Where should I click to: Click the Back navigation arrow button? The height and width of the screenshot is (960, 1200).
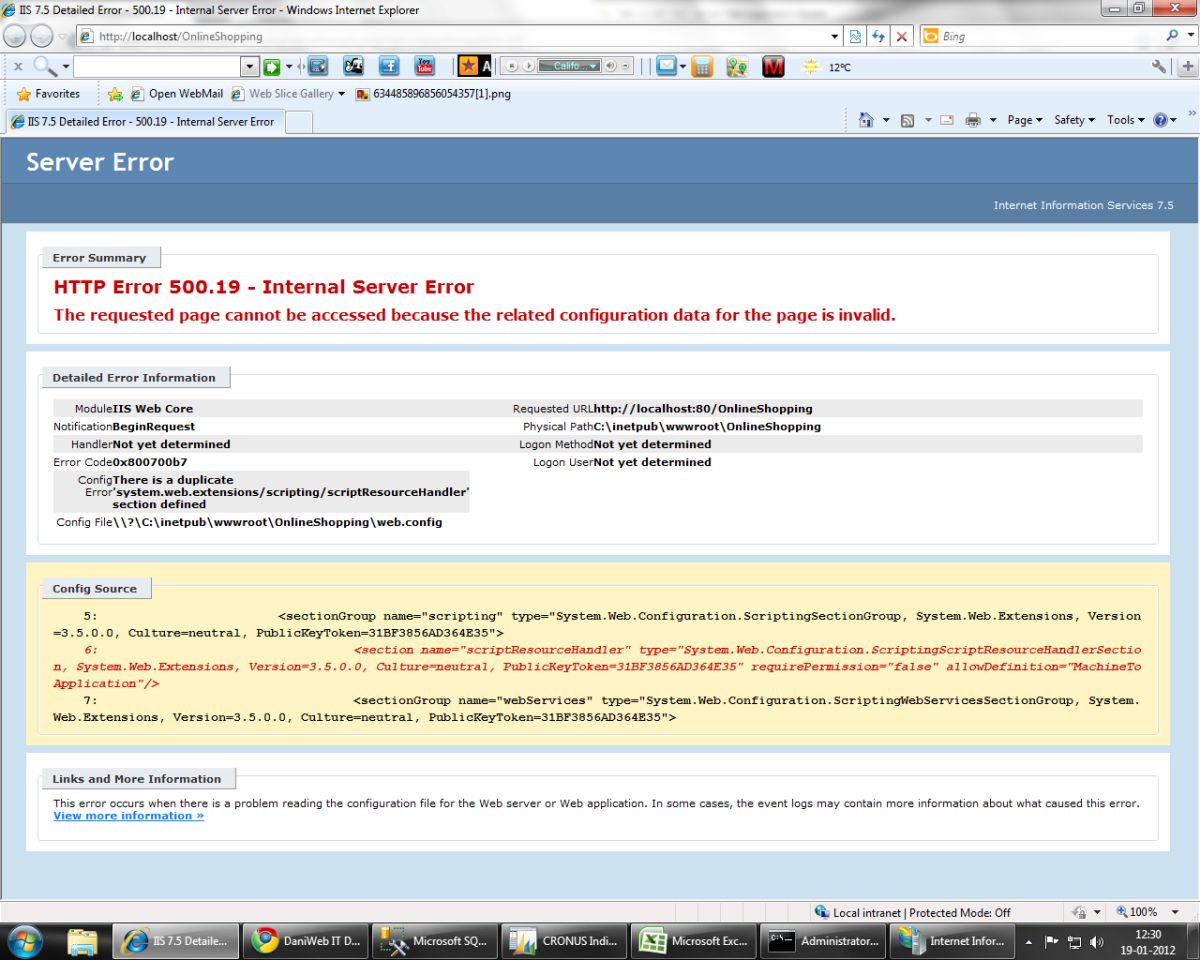pyautogui.click(x=15, y=36)
